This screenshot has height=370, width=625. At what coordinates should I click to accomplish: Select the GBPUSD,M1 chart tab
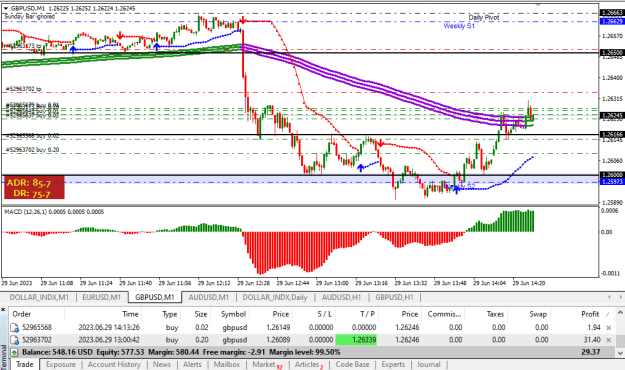(x=155, y=297)
